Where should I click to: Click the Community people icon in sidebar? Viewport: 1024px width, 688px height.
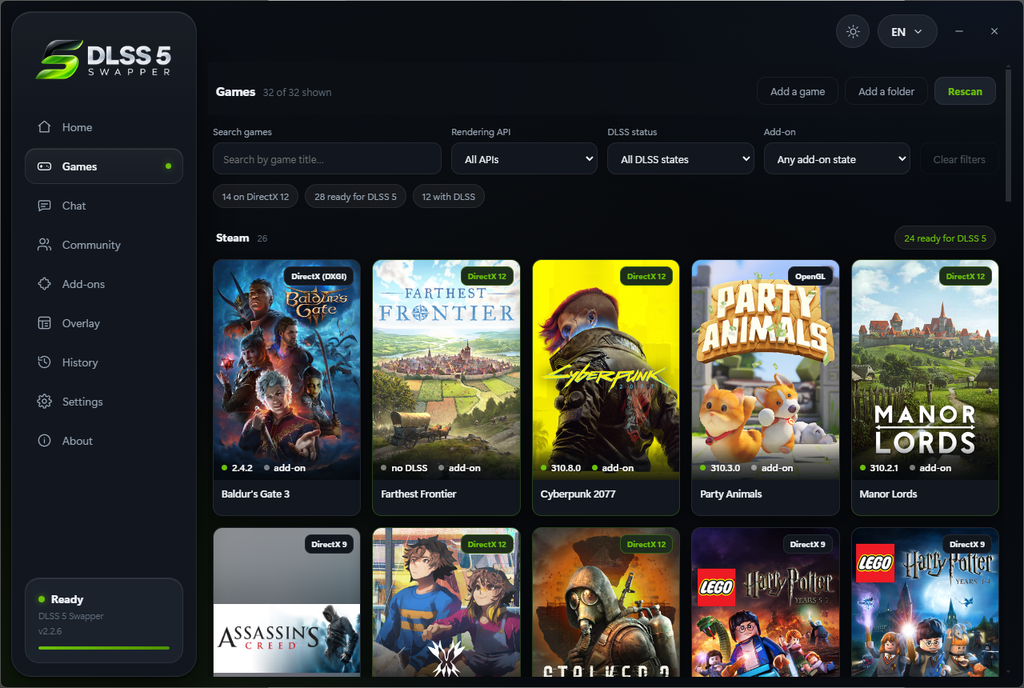[44, 245]
